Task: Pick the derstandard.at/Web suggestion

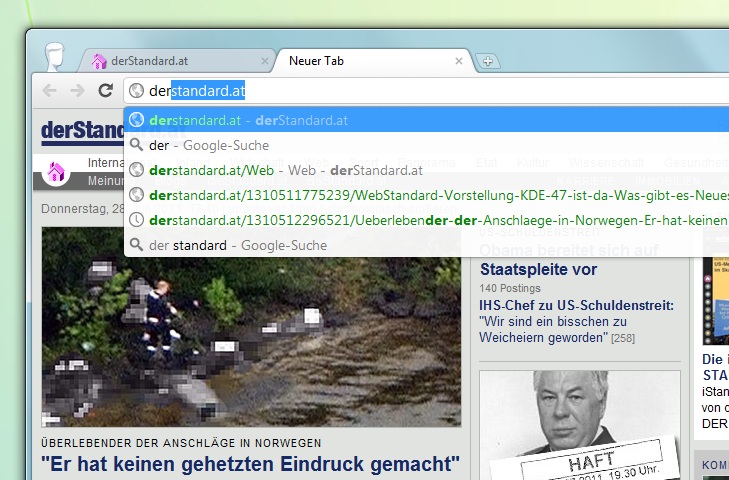Action: pos(426,170)
